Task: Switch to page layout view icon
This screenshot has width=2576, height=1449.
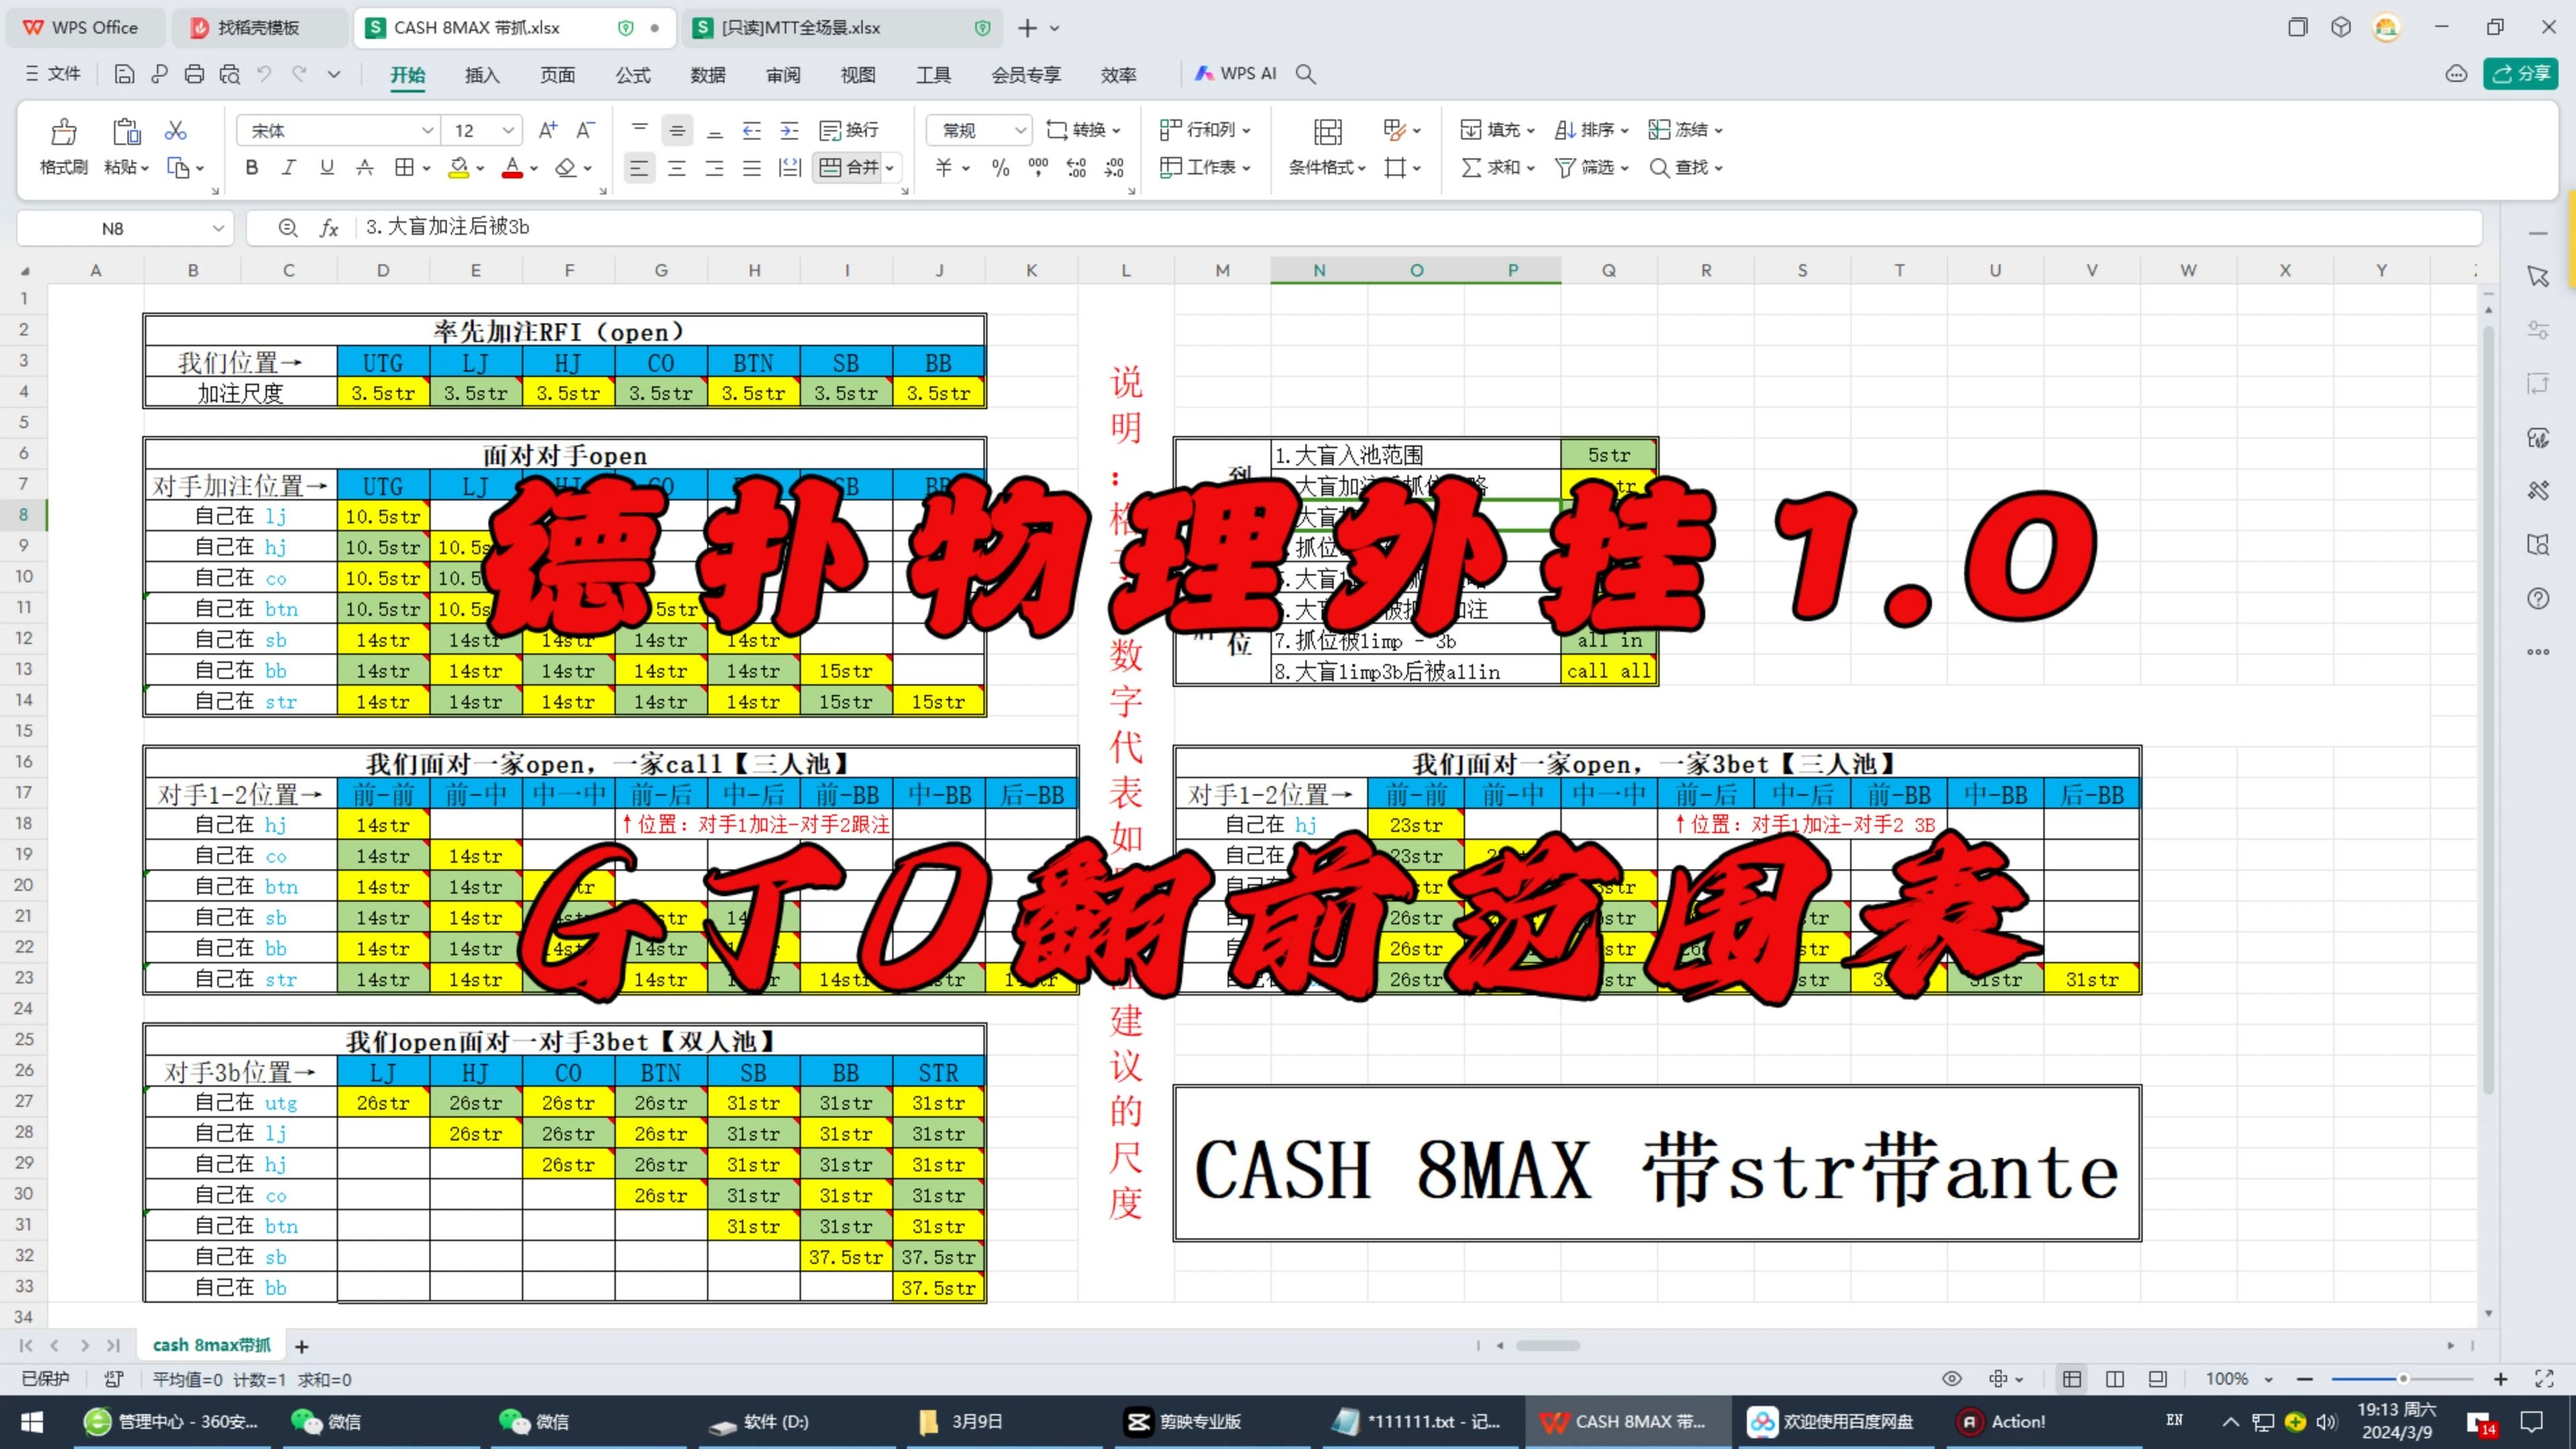Action: (x=2114, y=1379)
